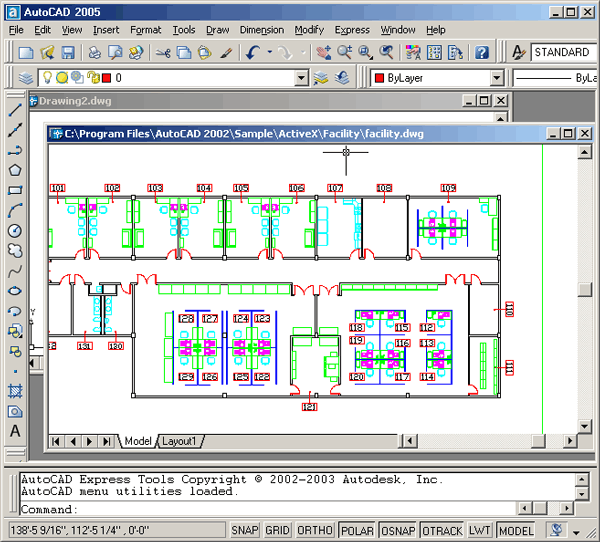Open the undo history dropdown arrow
Image resolution: width=600 pixels, height=542 pixels.
point(270,52)
